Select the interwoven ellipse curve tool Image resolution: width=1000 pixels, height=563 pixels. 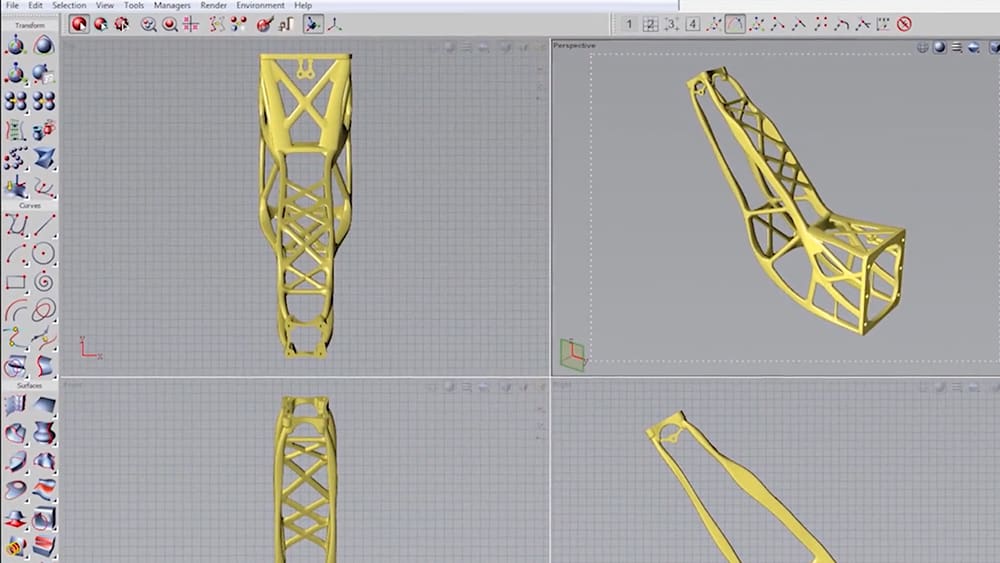pyautogui.click(x=43, y=311)
